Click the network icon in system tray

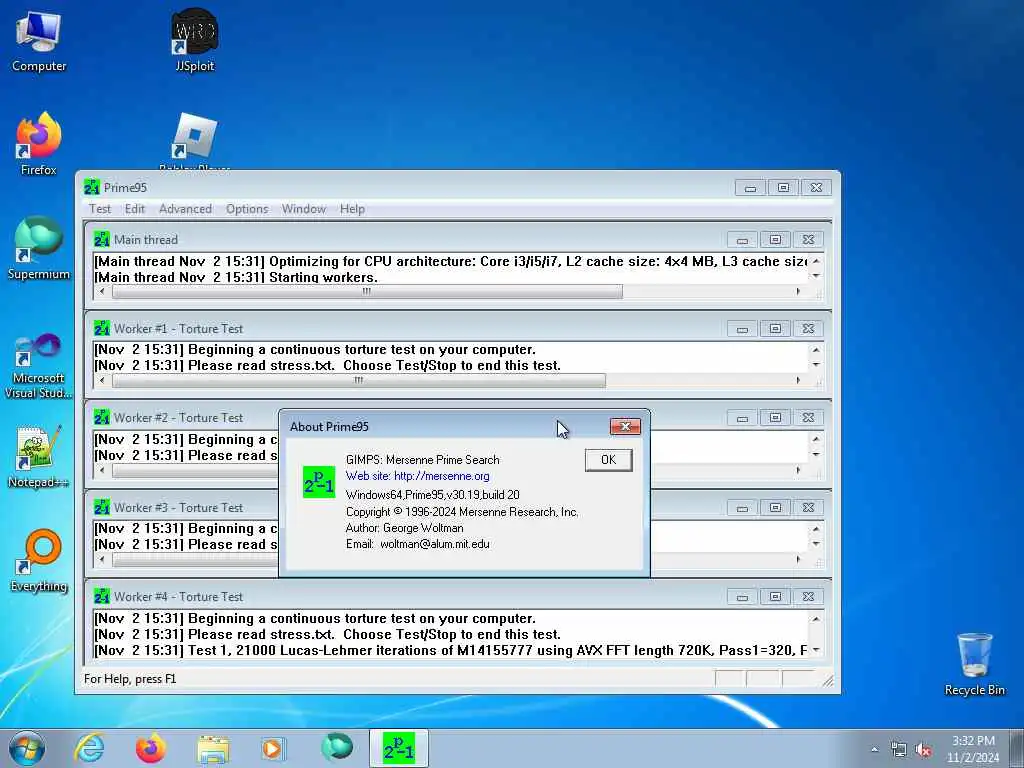pos(899,750)
